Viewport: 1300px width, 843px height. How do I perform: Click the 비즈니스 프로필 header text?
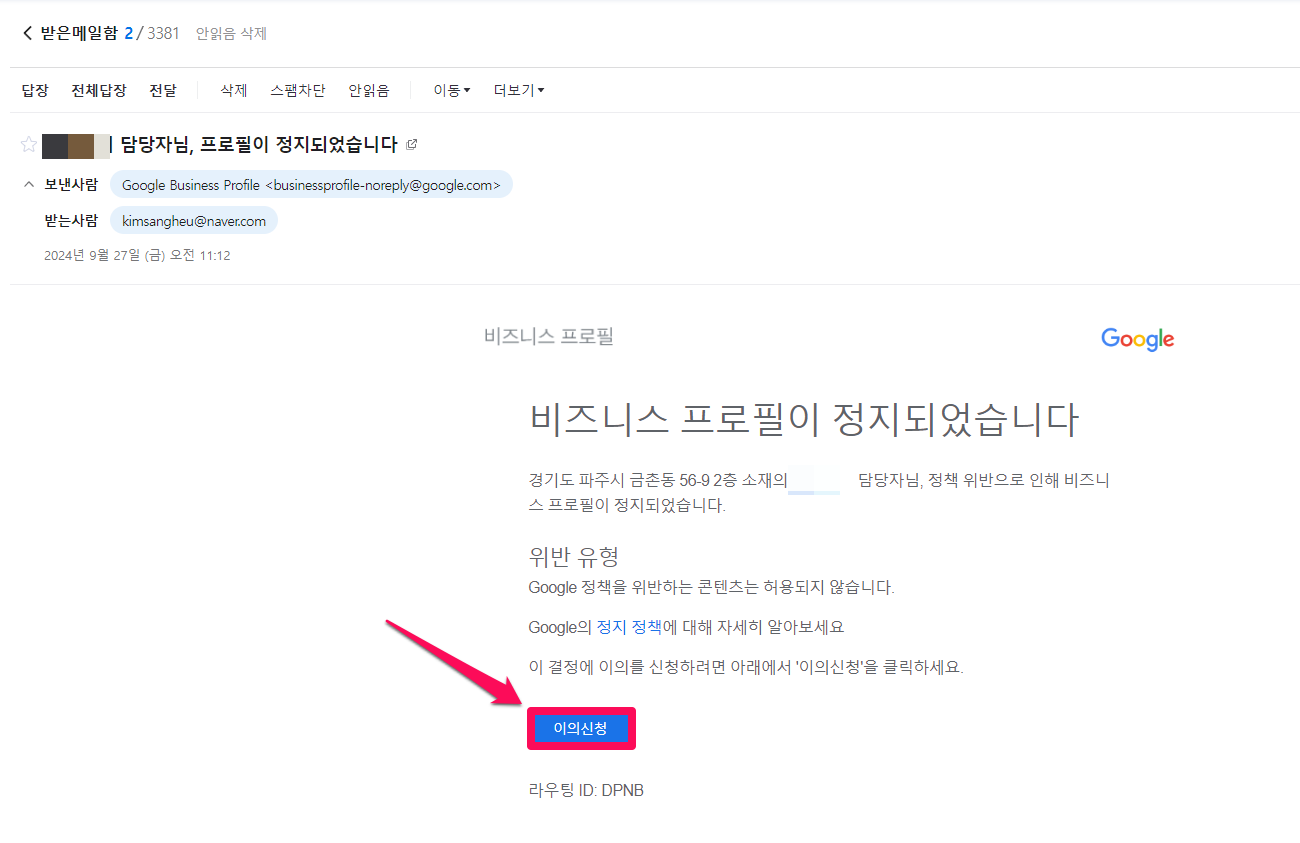point(548,337)
